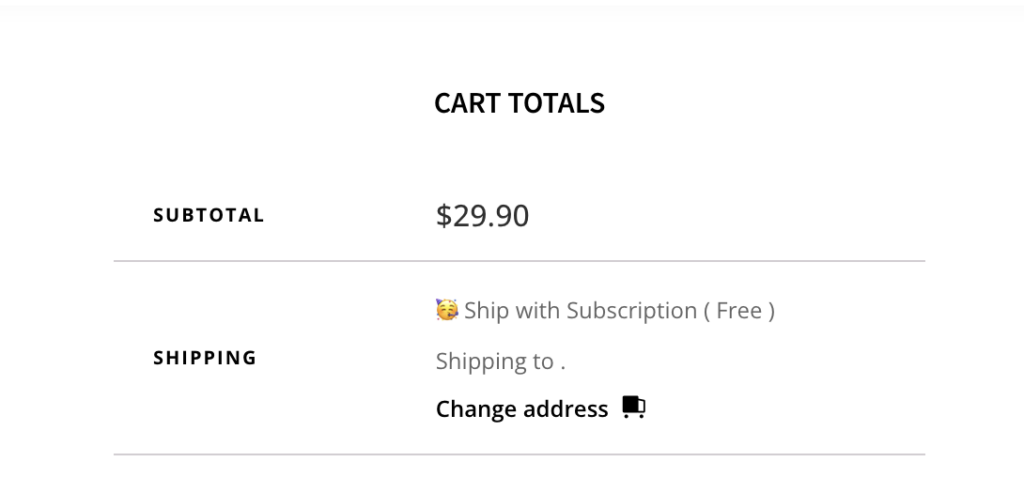The height and width of the screenshot is (477, 1024).
Task: Click the word "Ship" after the emoji
Action: (x=487, y=310)
